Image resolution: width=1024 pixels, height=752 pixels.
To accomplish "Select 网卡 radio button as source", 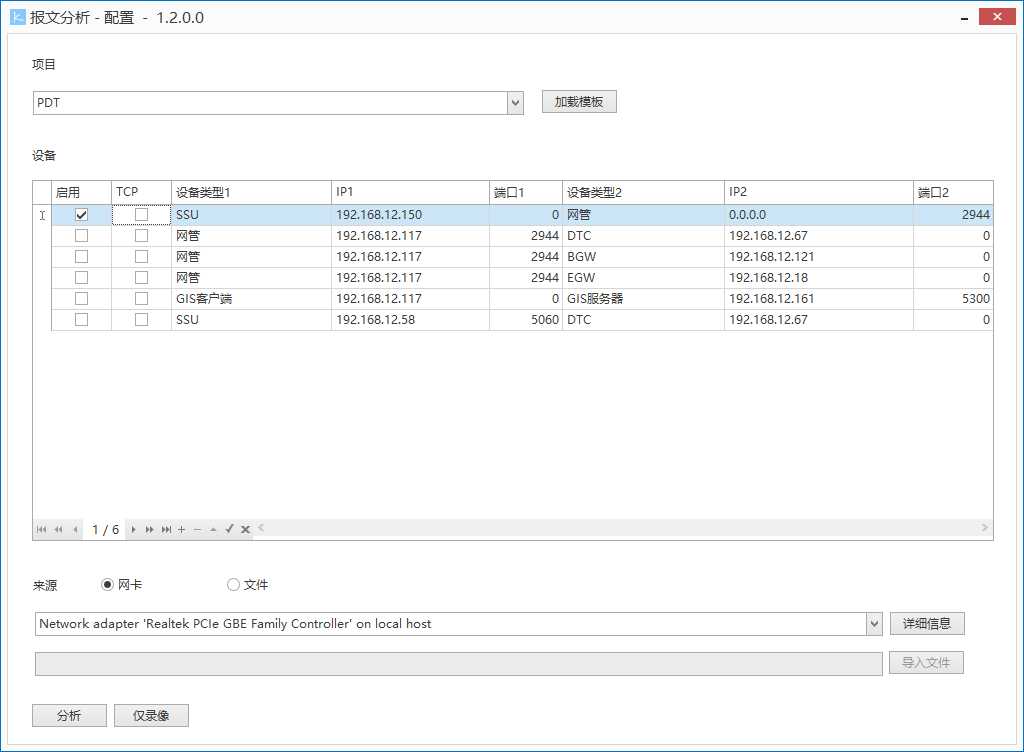I will click(x=108, y=584).
